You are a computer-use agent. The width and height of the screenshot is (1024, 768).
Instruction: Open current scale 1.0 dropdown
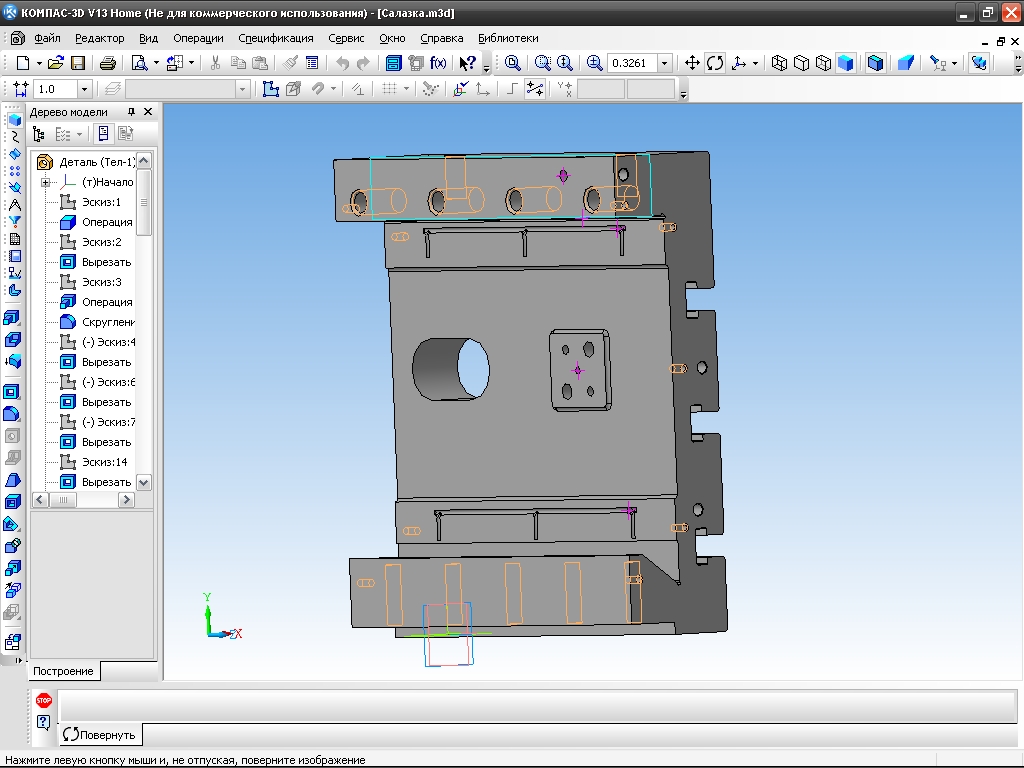[x=84, y=89]
